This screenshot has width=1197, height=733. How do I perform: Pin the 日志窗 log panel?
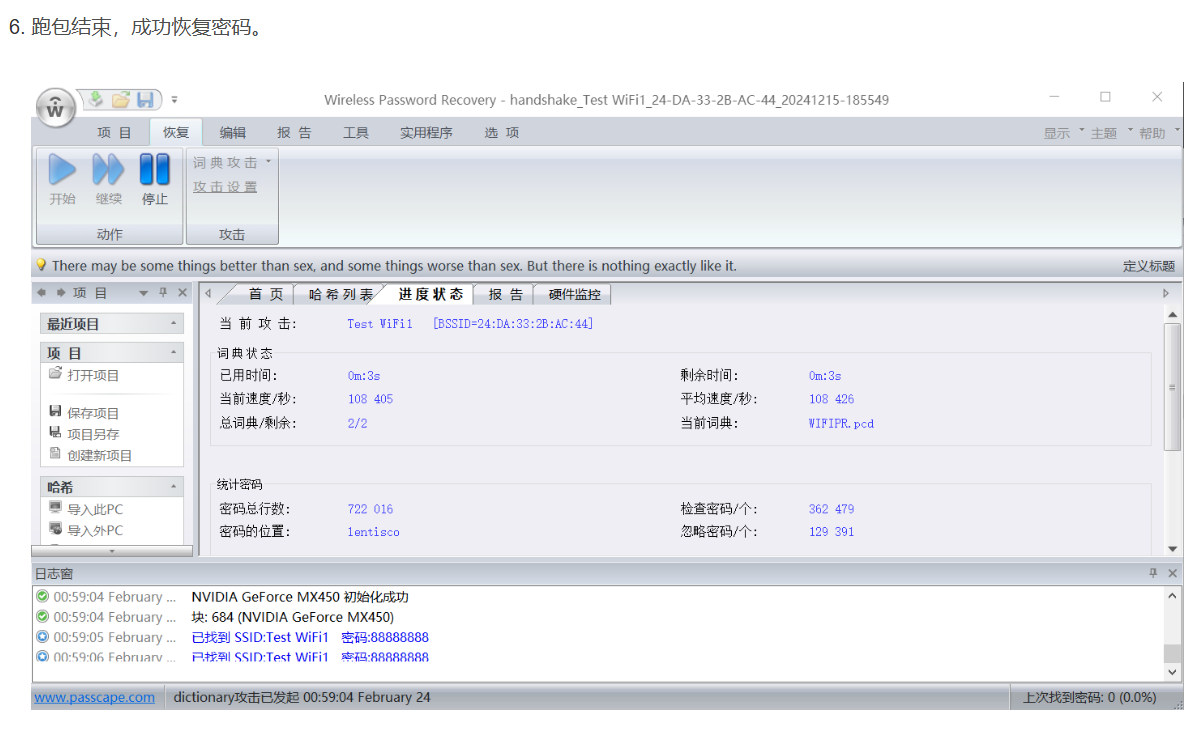(x=1153, y=574)
